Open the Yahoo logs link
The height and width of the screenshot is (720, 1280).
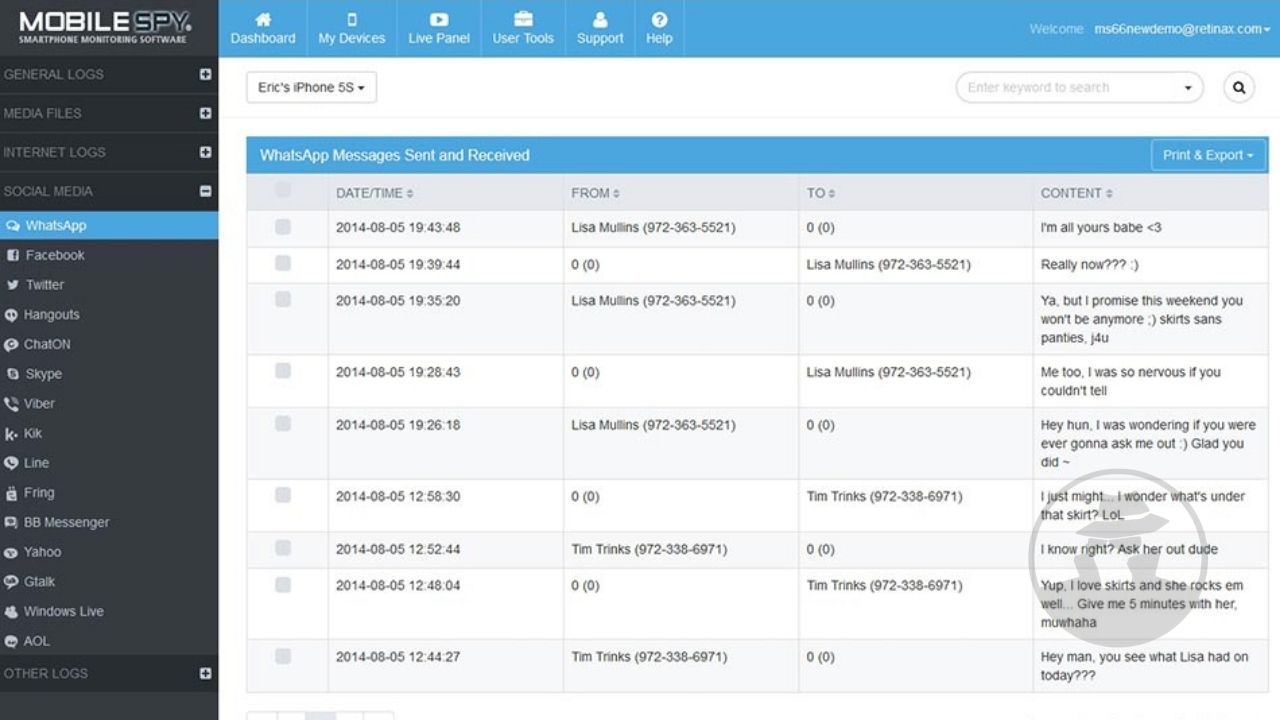[42, 552]
